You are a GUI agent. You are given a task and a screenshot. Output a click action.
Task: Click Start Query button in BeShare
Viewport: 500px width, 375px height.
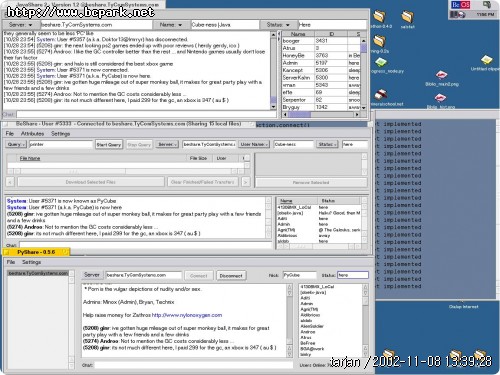[x=109, y=144]
